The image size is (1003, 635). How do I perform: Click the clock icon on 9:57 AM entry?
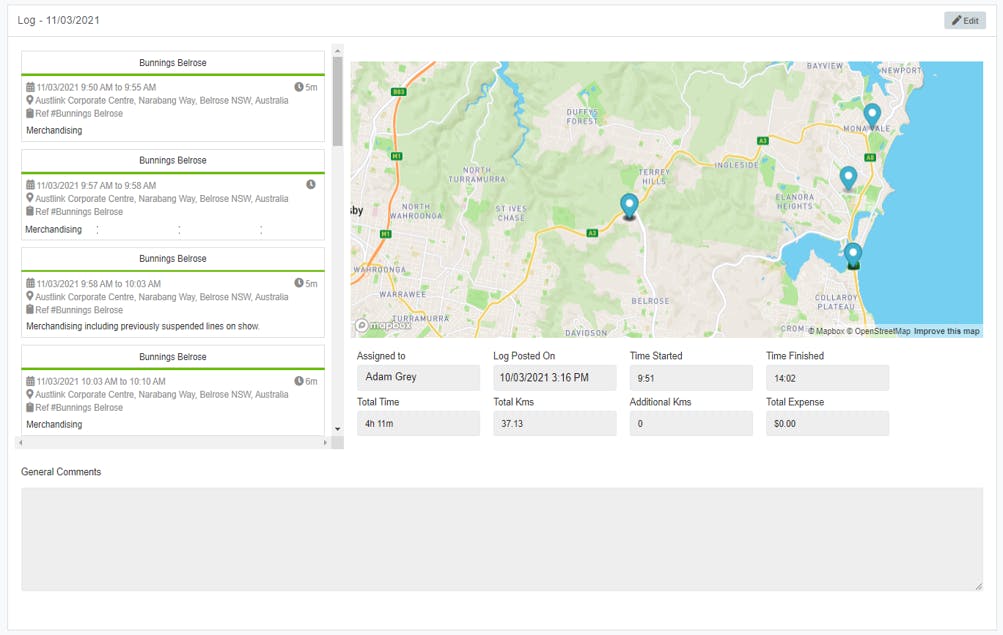[x=311, y=184]
